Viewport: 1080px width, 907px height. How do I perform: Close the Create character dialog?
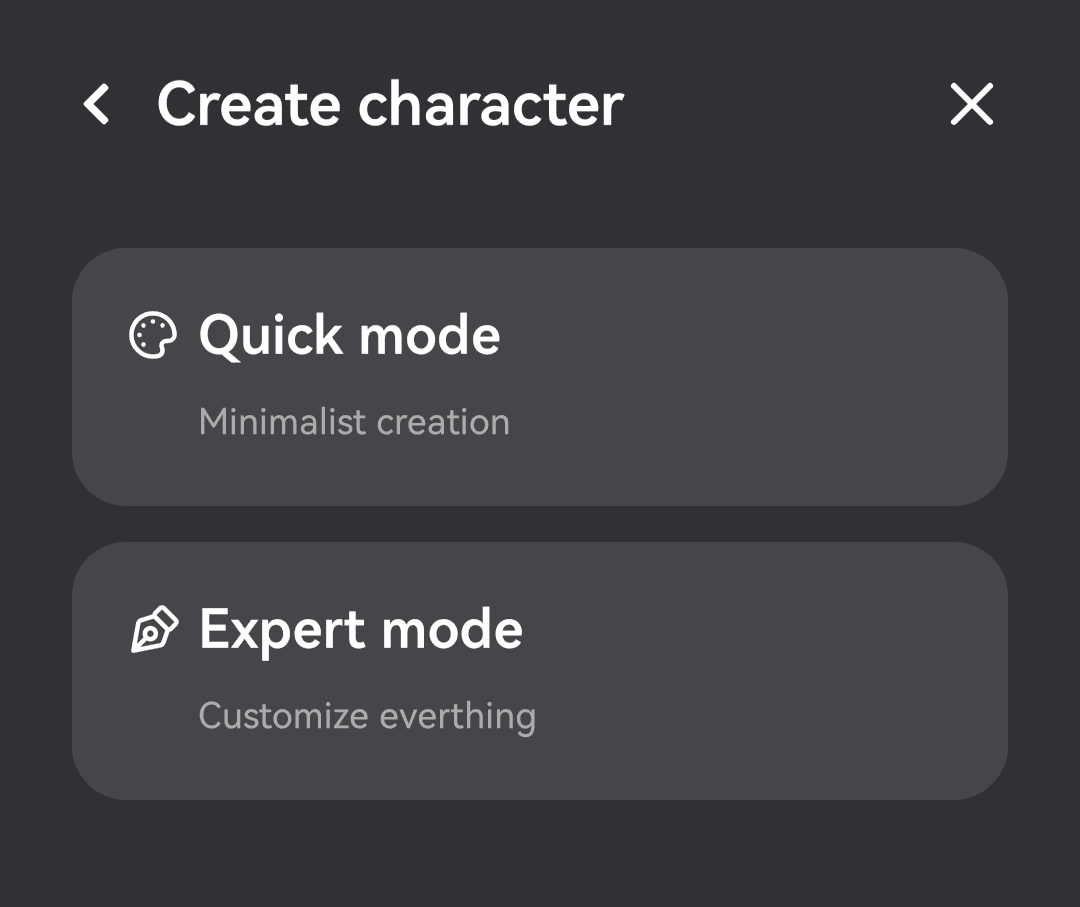[x=971, y=104]
